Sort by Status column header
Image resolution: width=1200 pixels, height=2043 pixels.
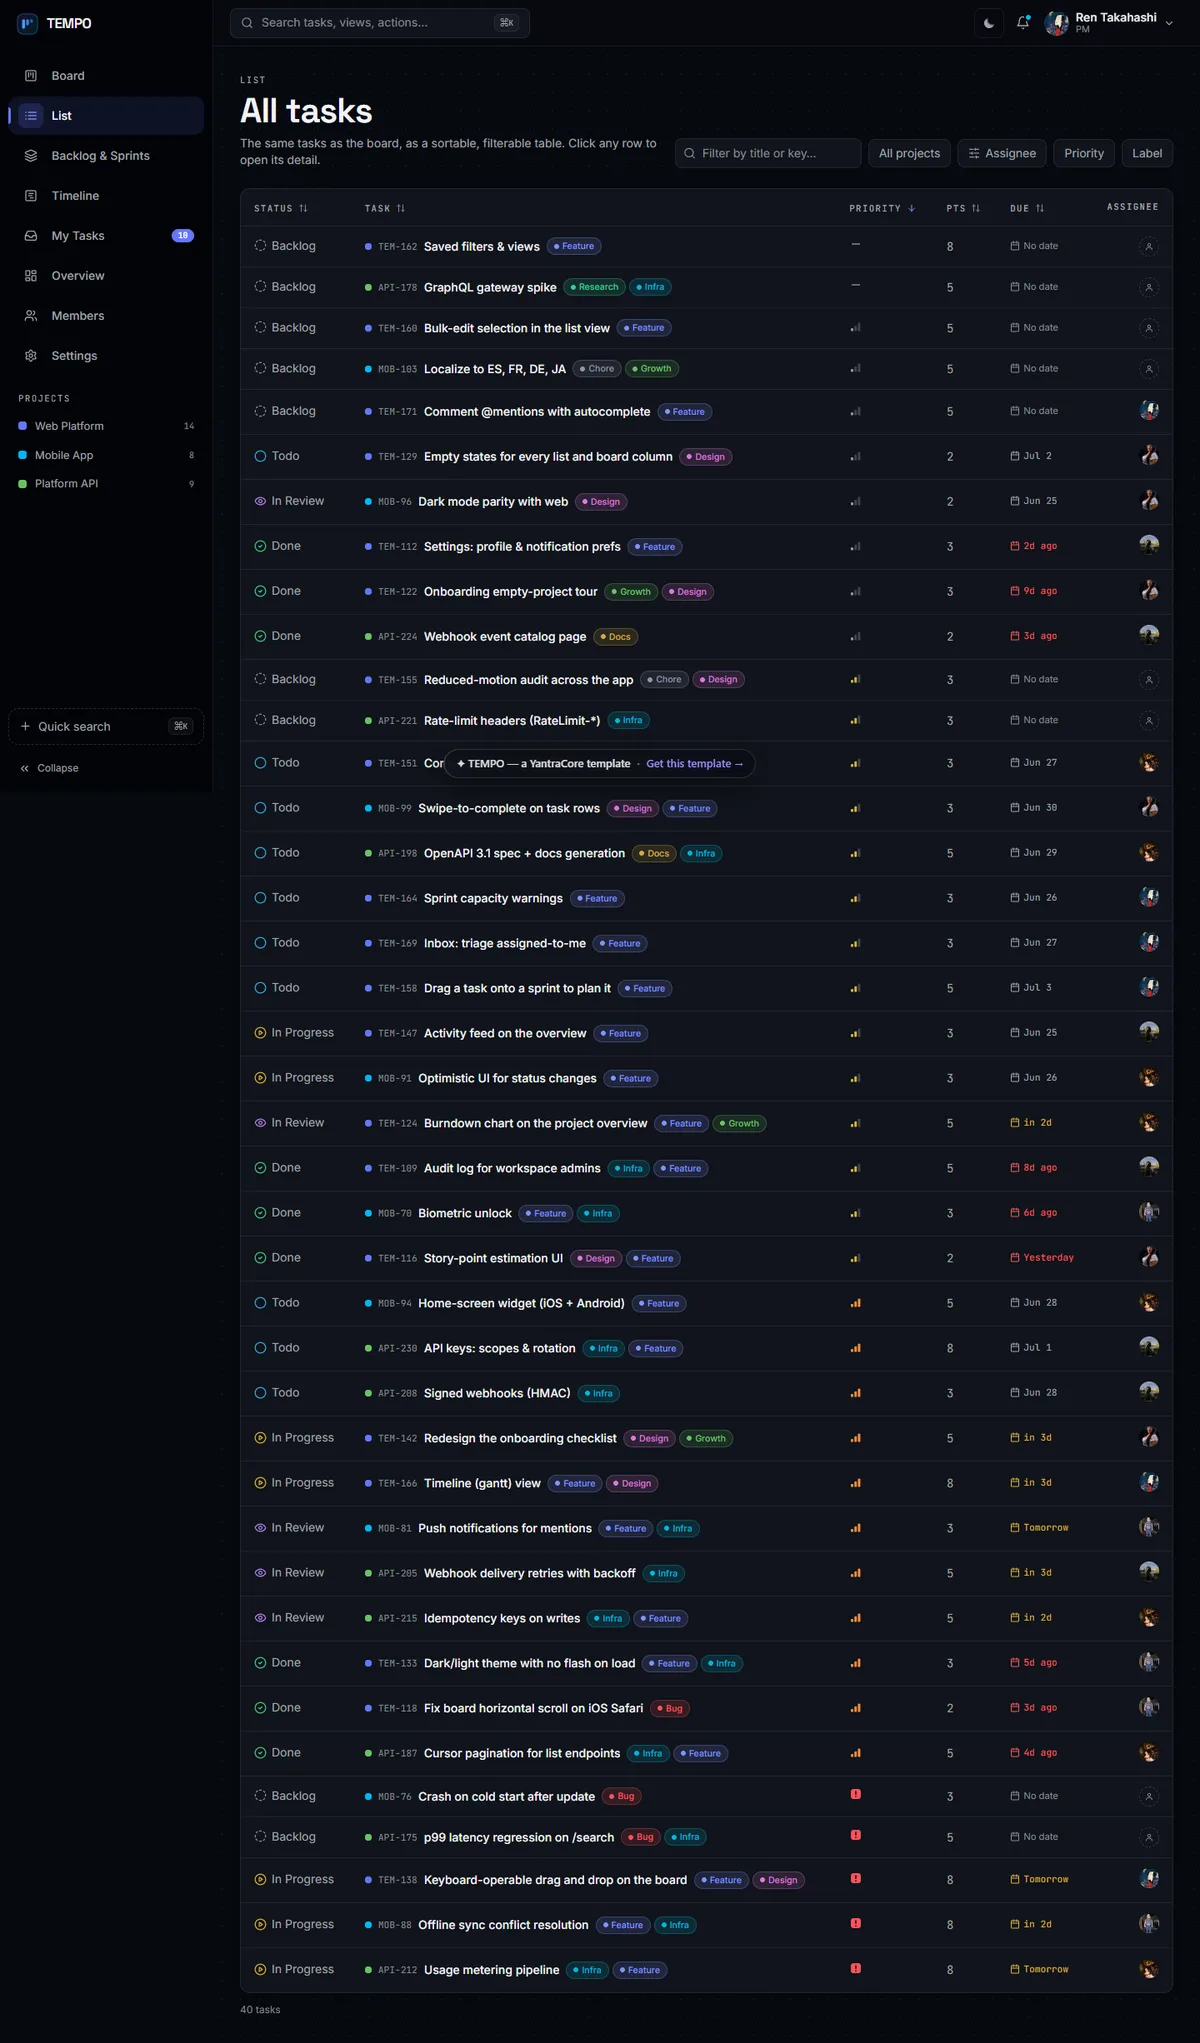[x=281, y=209]
